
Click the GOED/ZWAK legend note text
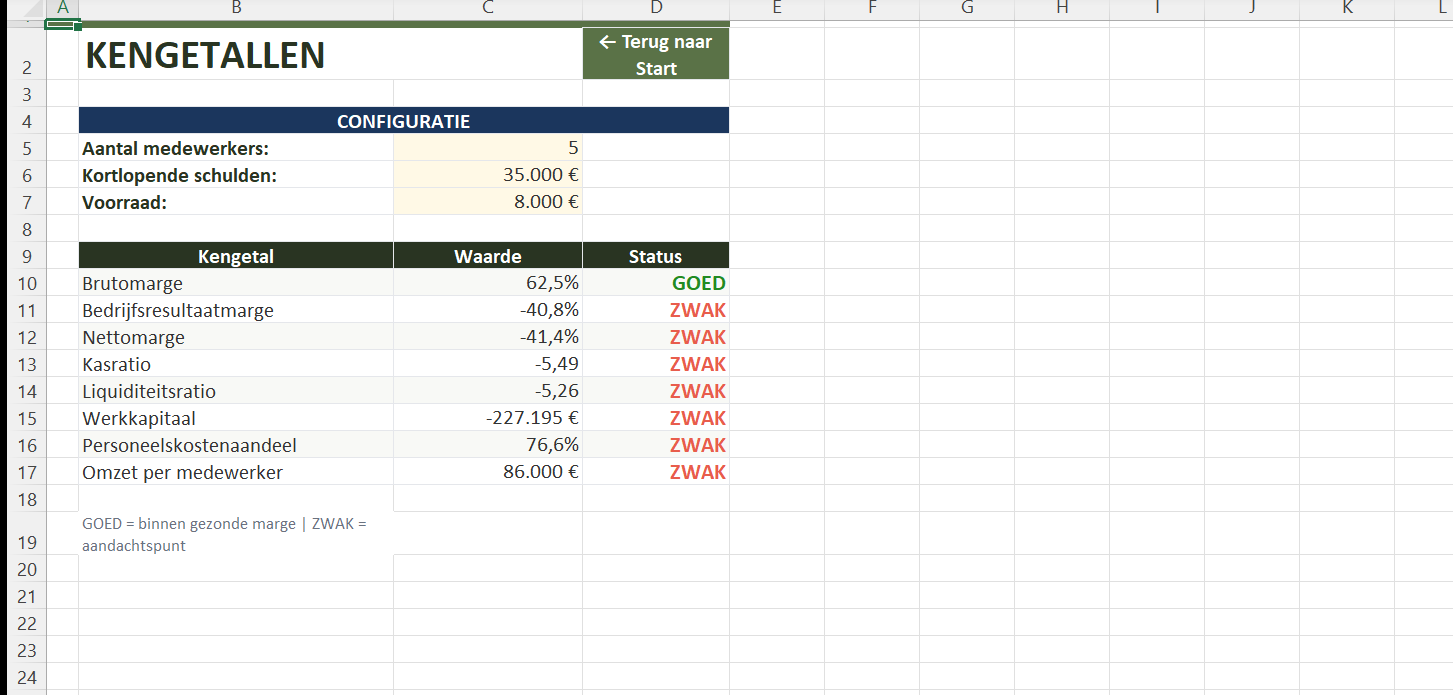pyautogui.click(x=224, y=534)
